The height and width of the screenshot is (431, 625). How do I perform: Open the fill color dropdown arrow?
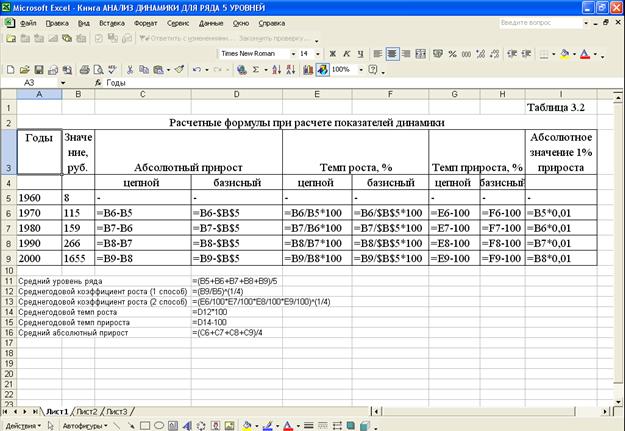pyautogui.click(x=574, y=54)
